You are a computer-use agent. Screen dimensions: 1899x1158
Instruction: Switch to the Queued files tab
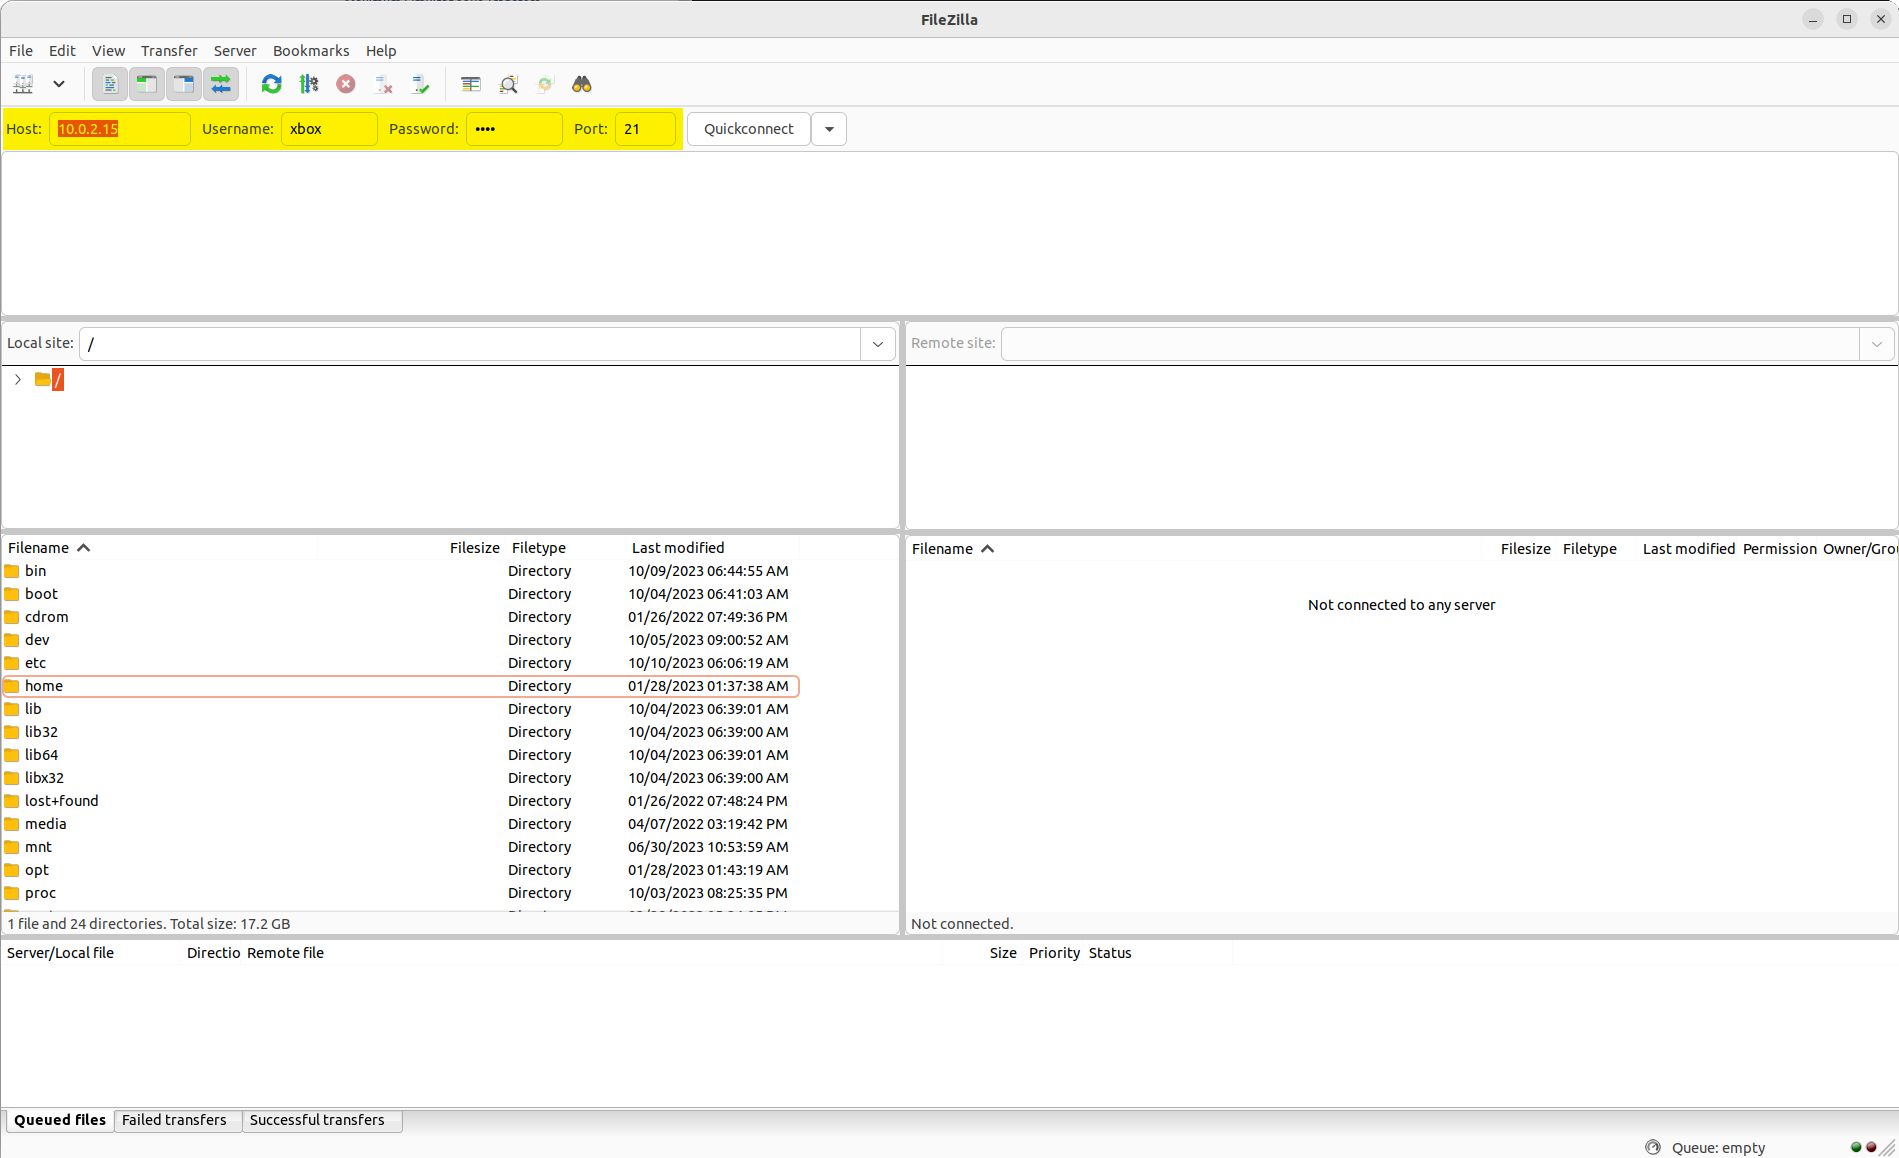click(60, 1120)
